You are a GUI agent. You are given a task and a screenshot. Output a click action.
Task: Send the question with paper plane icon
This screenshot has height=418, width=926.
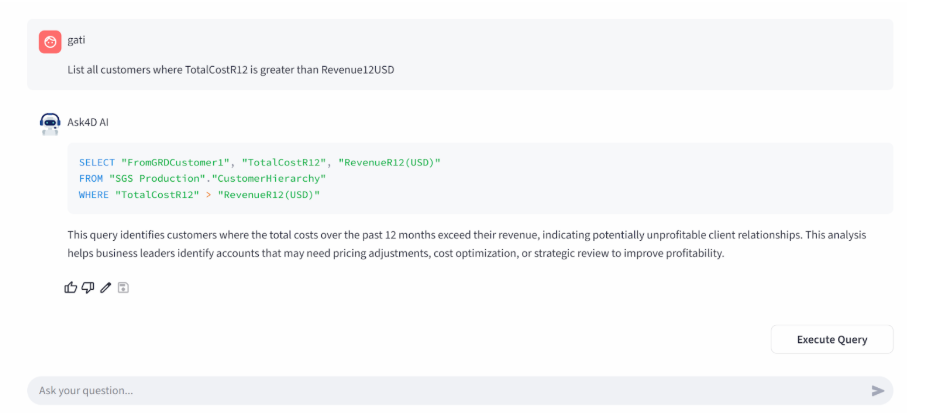point(878,391)
